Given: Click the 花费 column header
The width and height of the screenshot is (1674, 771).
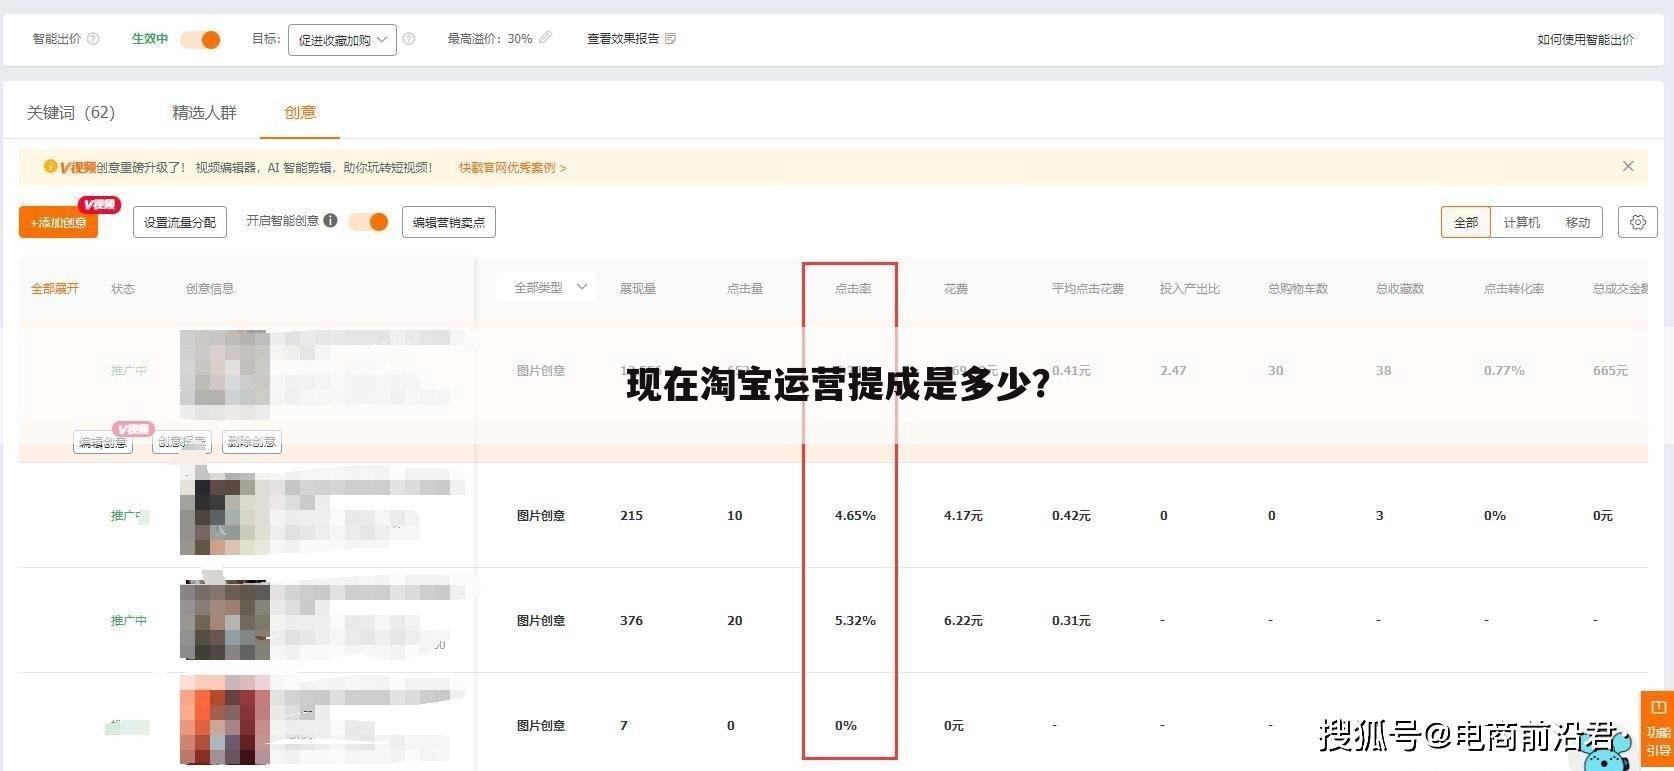Looking at the screenshot, I should click(x=956, y=288).
